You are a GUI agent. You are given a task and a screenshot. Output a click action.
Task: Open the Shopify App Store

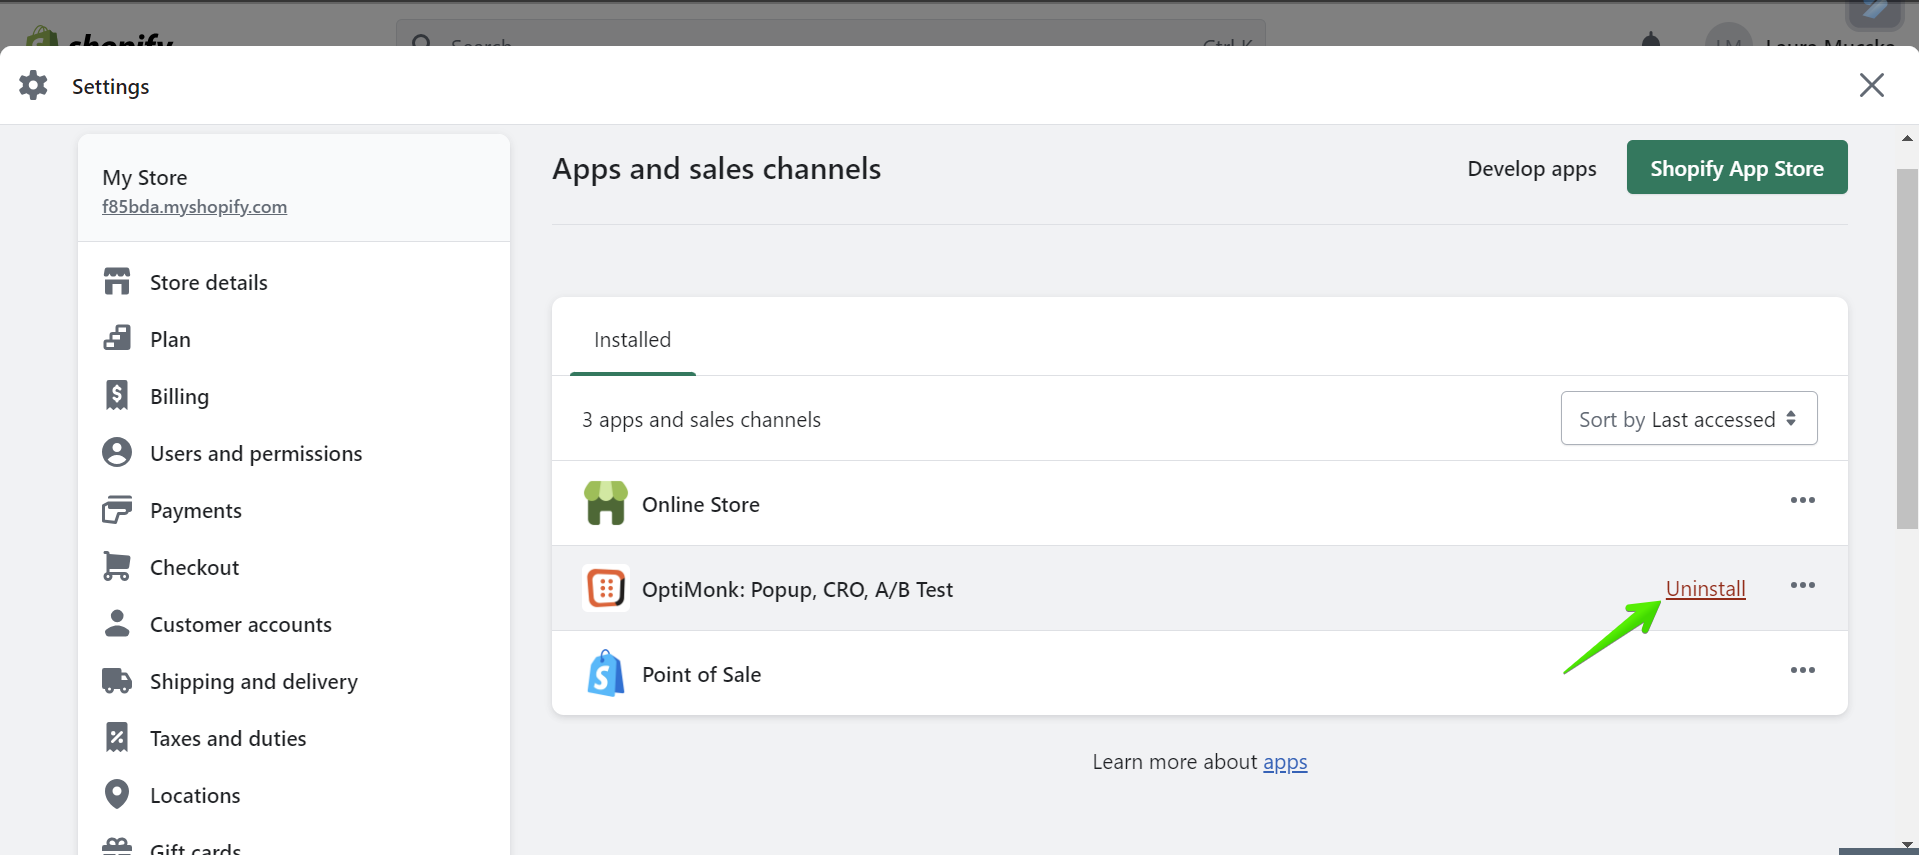(x=1737, y=167)
